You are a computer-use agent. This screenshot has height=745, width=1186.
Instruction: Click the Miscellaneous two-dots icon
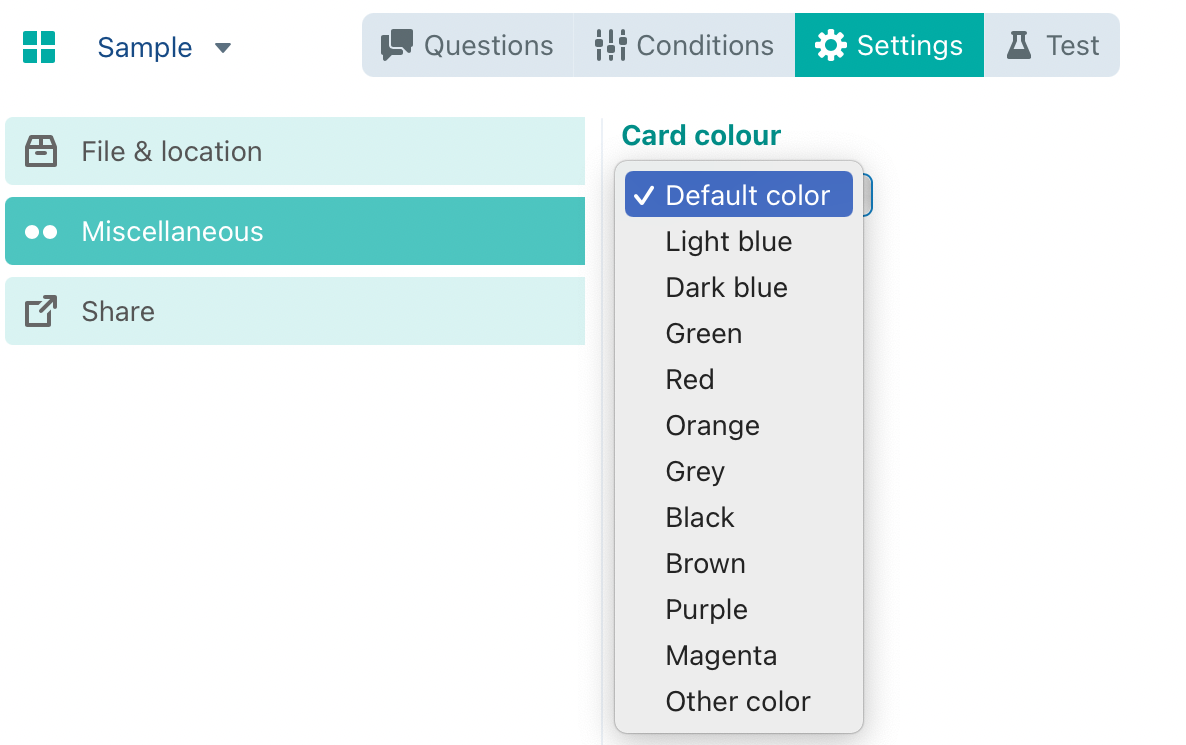41,232
